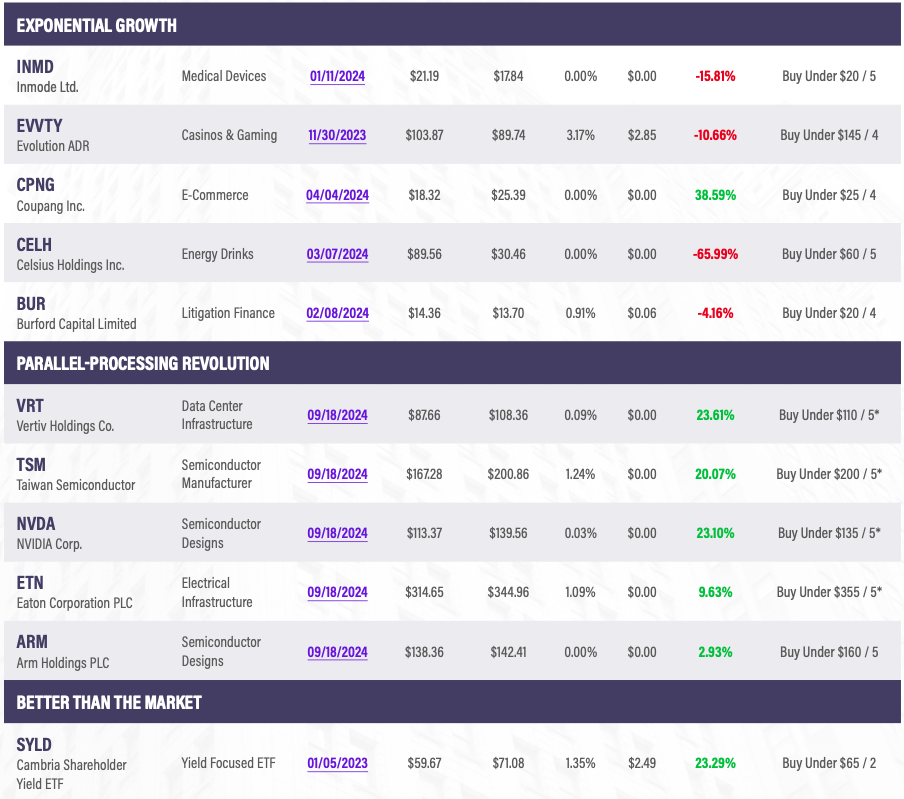904x799 pixels.
Task: Click the 23.61% return for VRT
Action: click(x=715, y=415)
